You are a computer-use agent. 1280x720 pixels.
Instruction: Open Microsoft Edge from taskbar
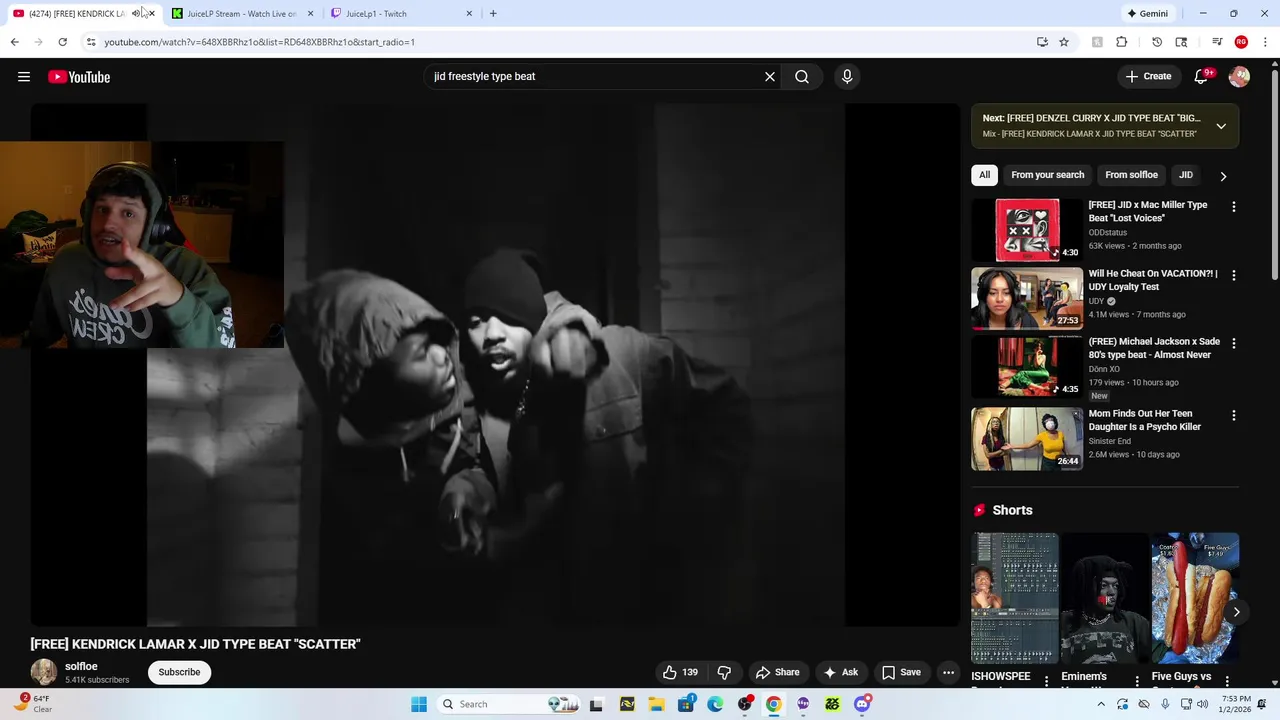coord(715,704)
